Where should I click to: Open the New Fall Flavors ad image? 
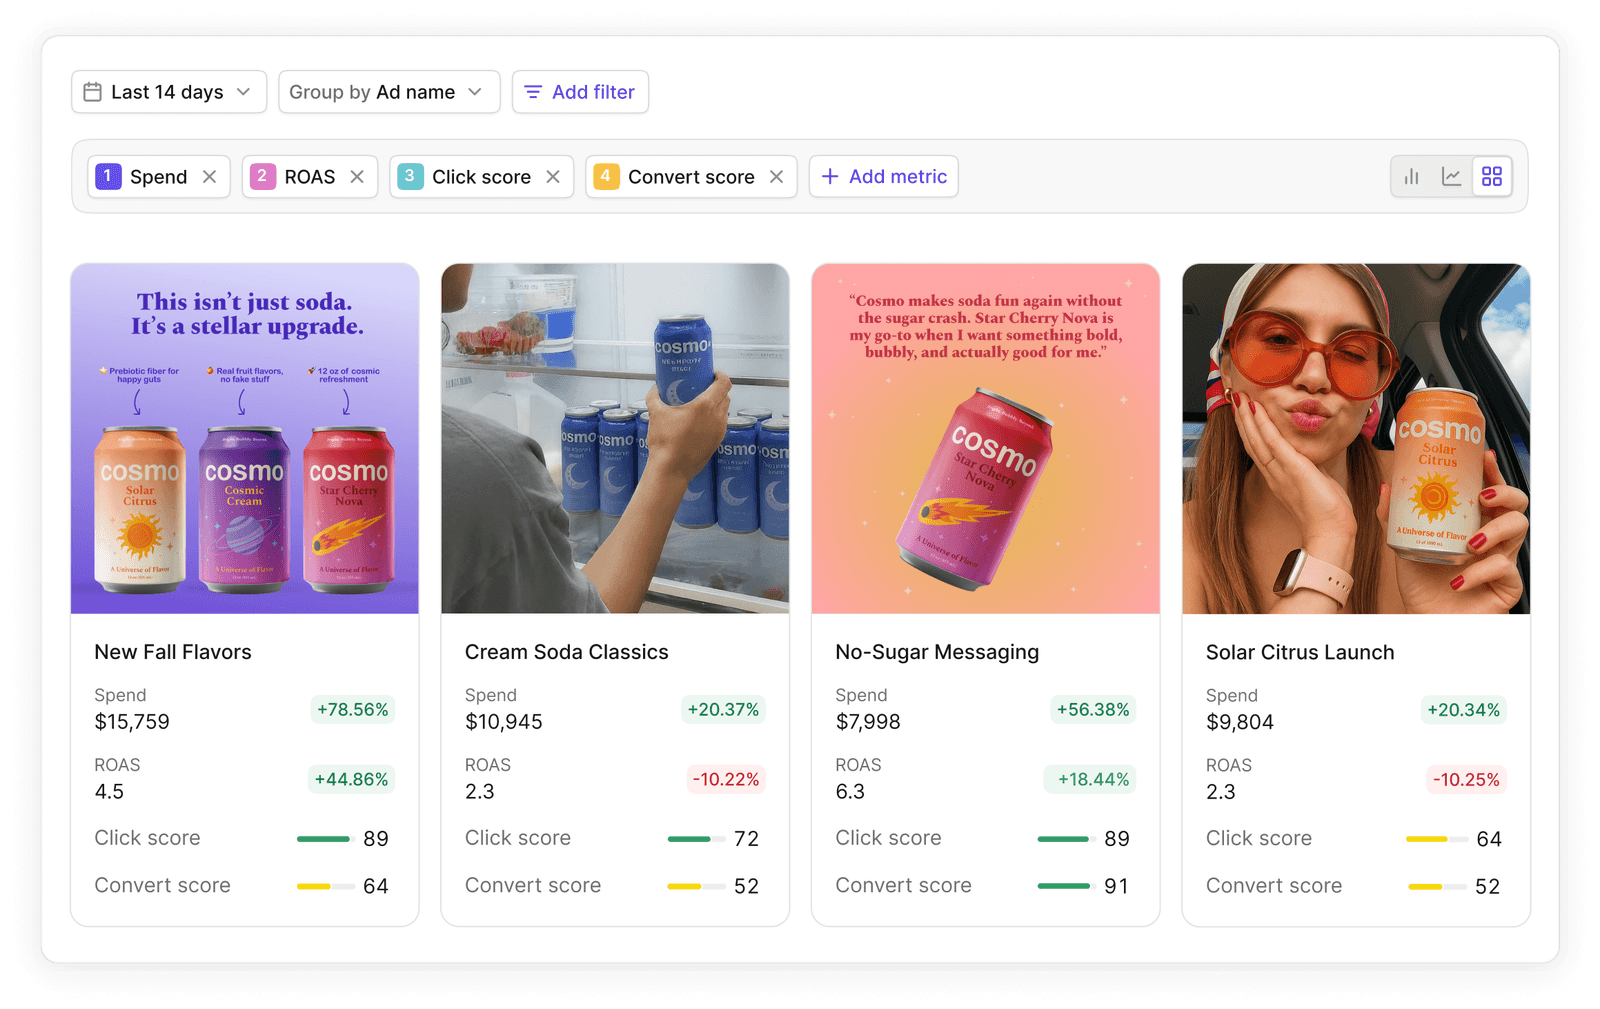[245, 438]
